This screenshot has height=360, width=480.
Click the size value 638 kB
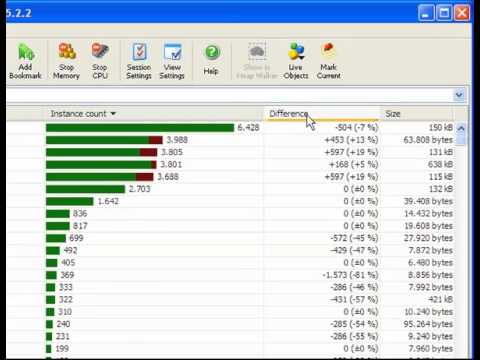440,165
